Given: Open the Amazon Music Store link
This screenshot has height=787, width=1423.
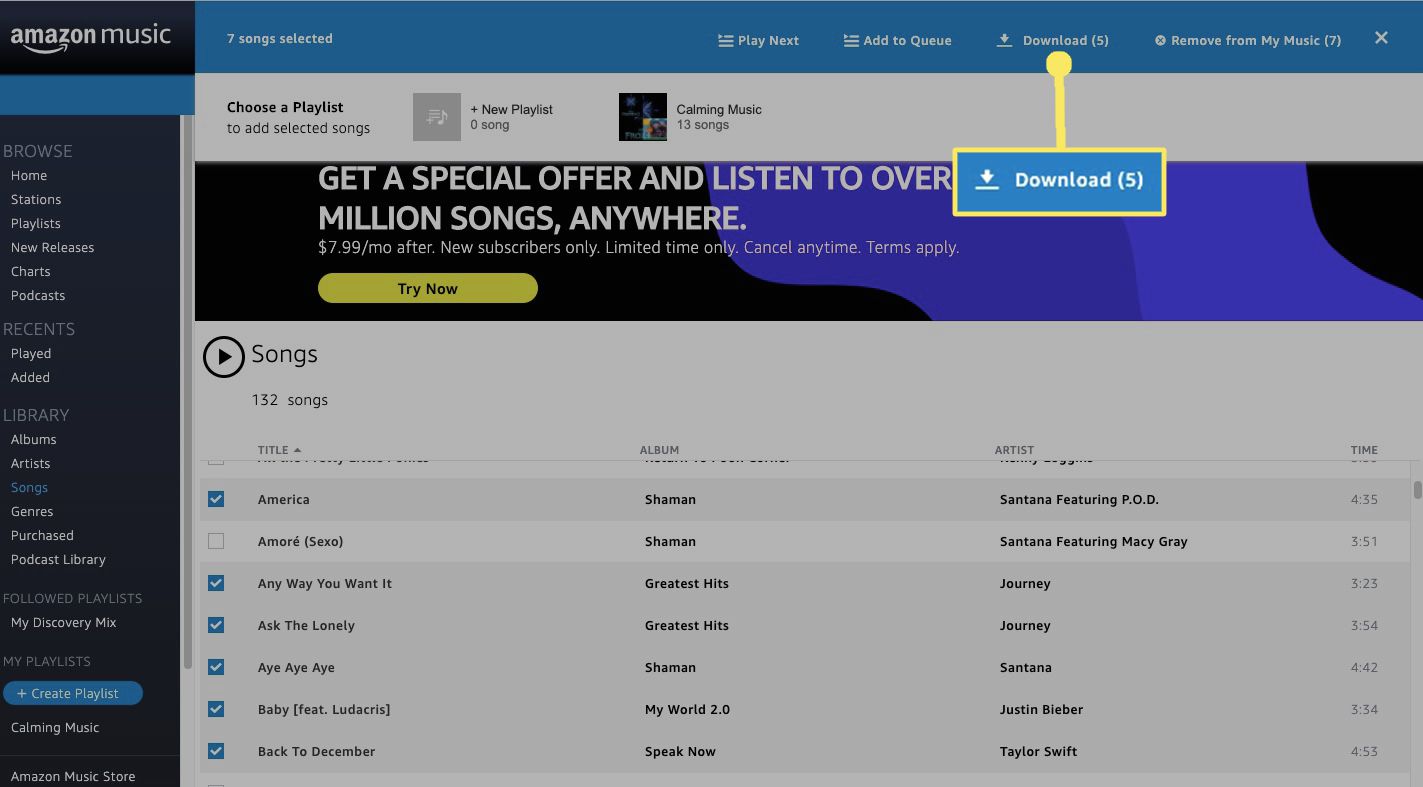Looking at the screenshot, I should tap(73, 777).
